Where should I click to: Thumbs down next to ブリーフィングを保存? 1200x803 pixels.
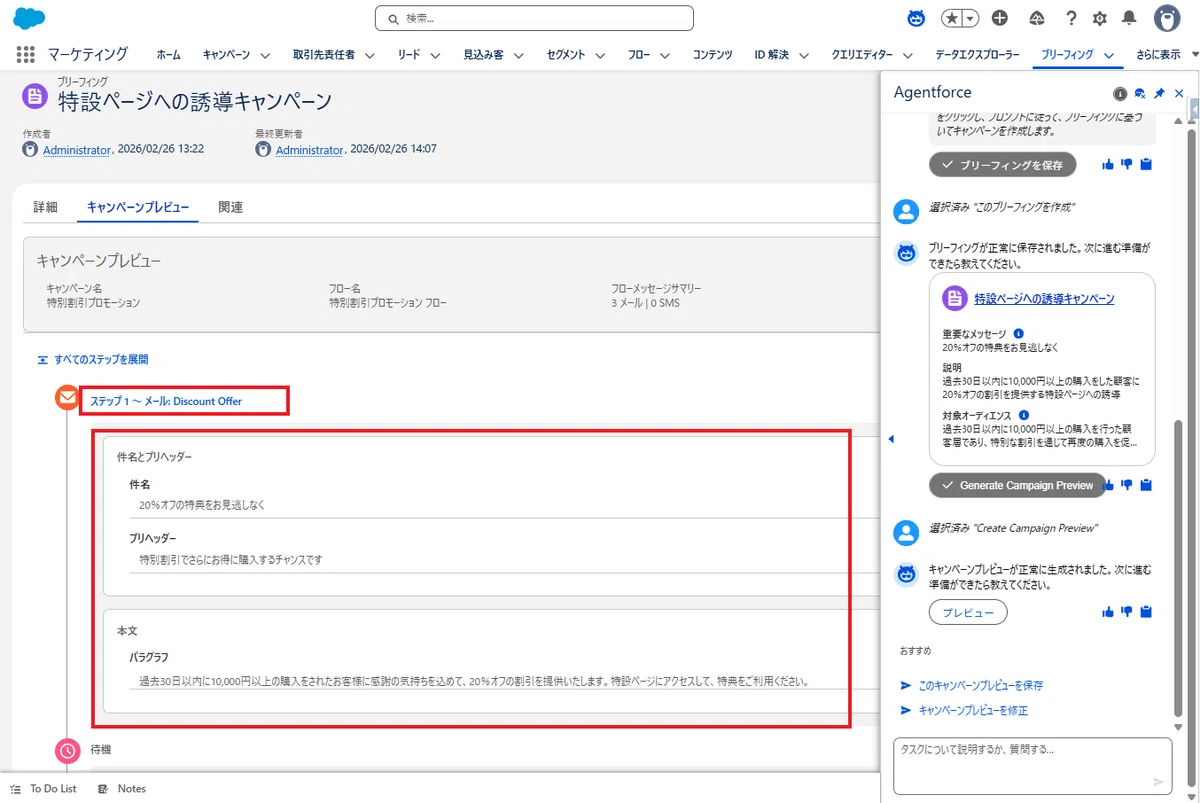click(1127, 164)
